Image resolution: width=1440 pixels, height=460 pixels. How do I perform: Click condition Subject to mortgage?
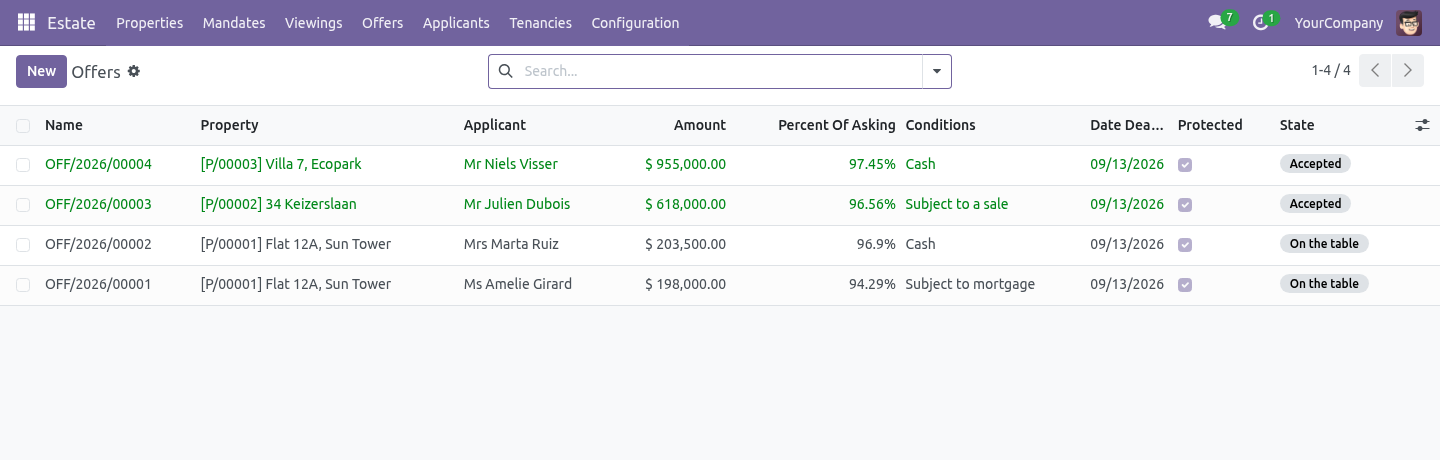970,284
